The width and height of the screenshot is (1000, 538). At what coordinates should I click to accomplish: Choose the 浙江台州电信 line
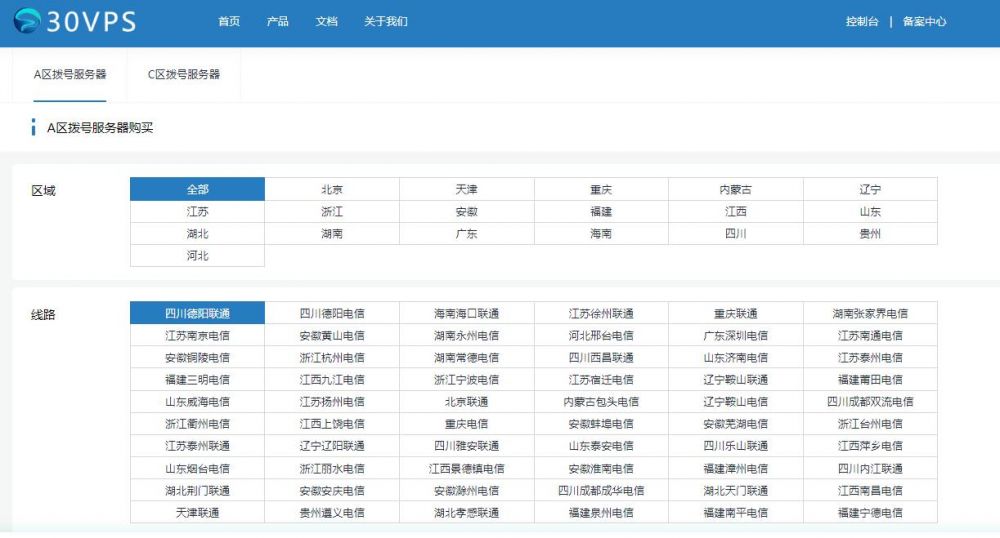(x=870, y=424)
